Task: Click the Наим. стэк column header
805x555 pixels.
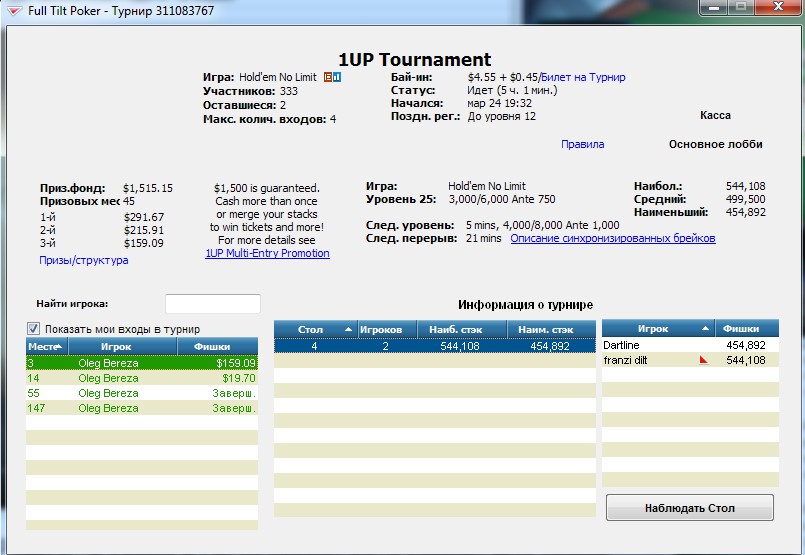Action: pos(551,330)
